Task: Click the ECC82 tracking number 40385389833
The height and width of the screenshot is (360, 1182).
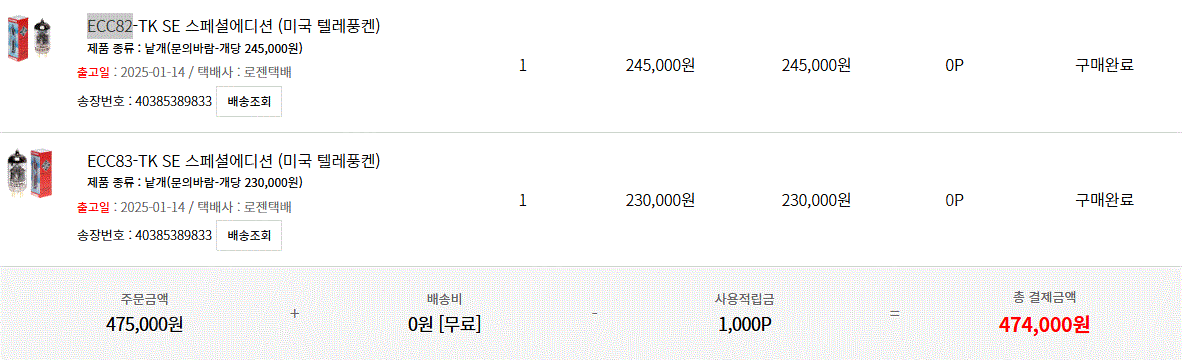Action: click(173, 102)
